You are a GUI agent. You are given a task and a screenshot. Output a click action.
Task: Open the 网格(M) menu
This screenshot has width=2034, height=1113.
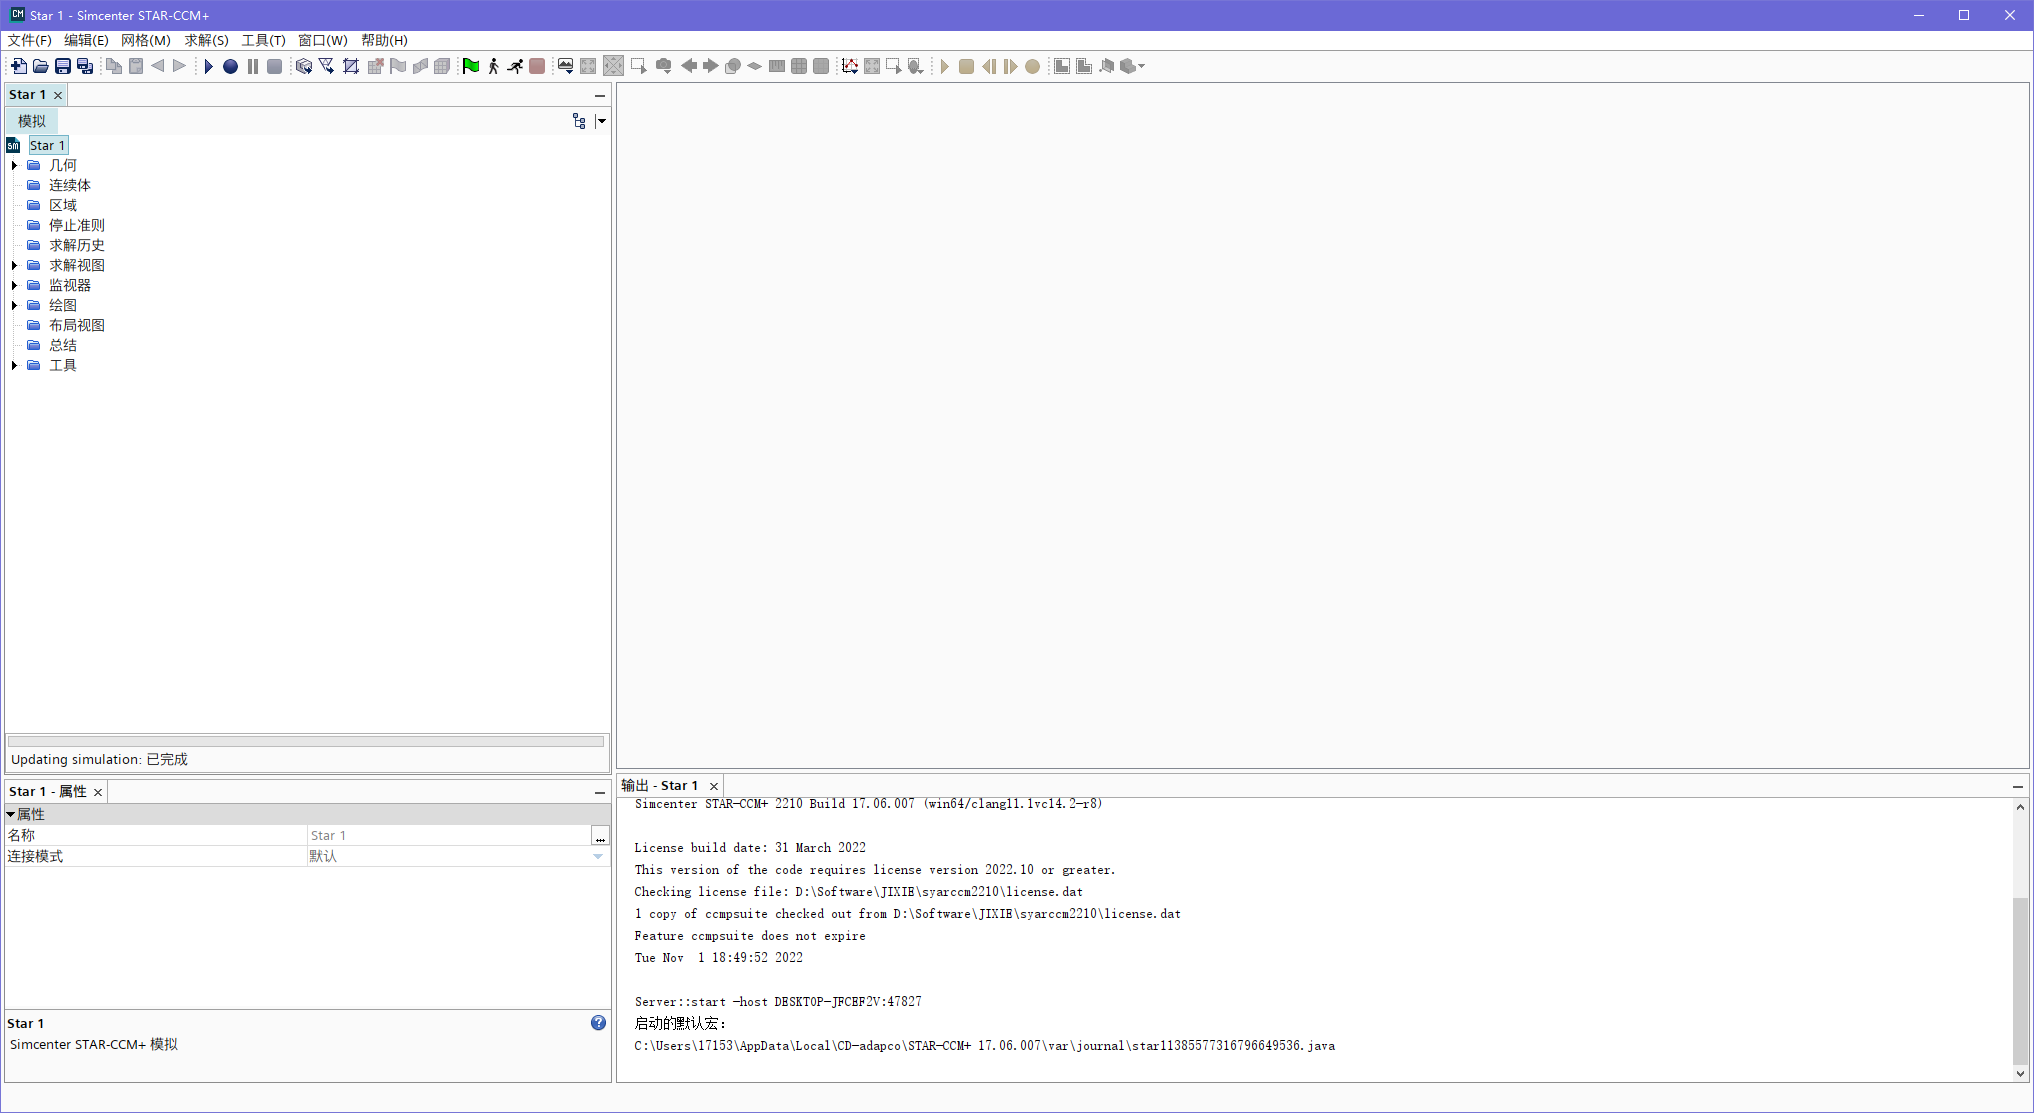pyautogui.click(x=146, y=40)
